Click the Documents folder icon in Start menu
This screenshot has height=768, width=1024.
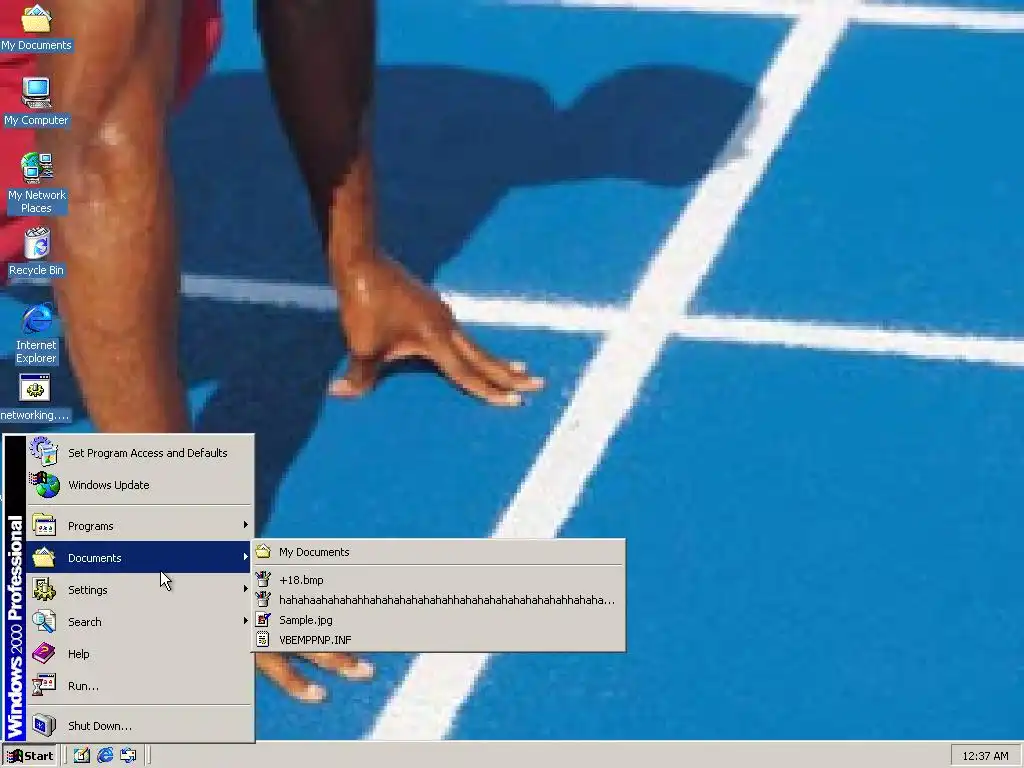pos(44,557)
